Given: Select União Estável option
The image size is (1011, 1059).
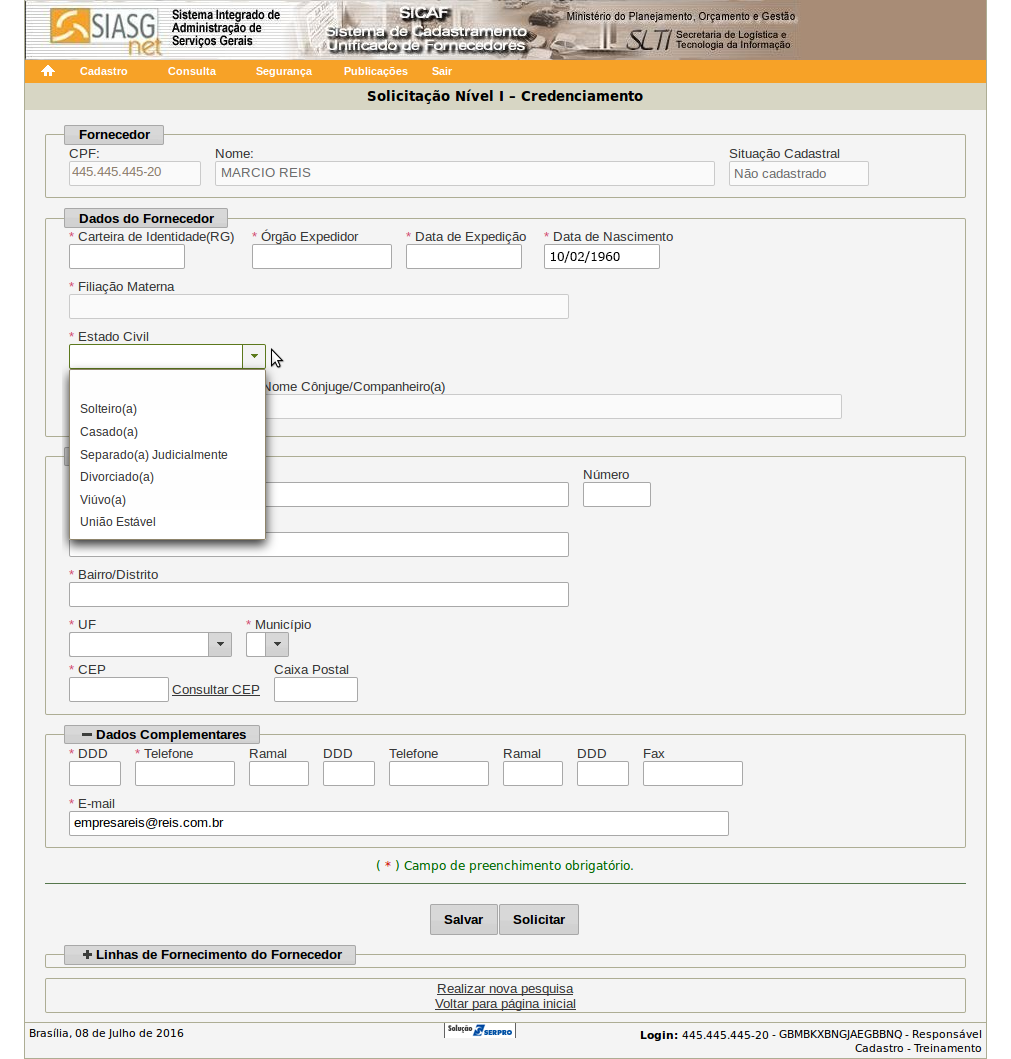Looking at the screenshot, I should (167, 521).
